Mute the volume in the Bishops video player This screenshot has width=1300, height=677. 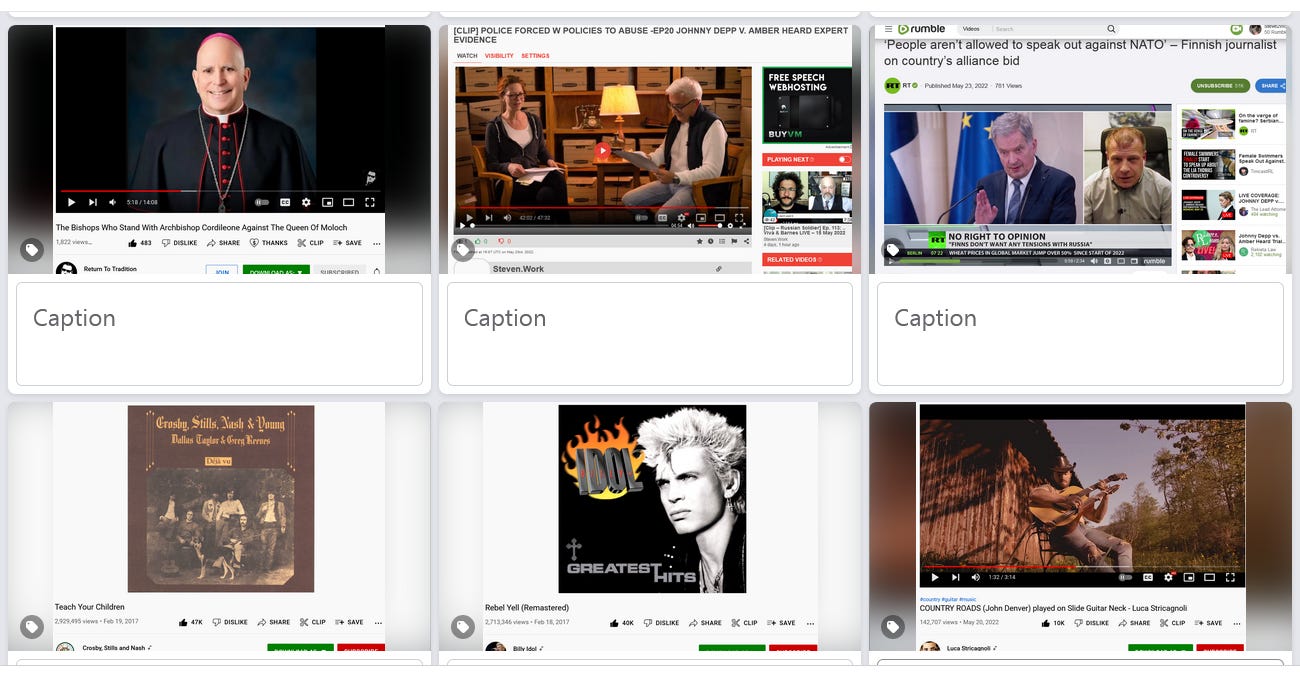[x=113, y=202]
